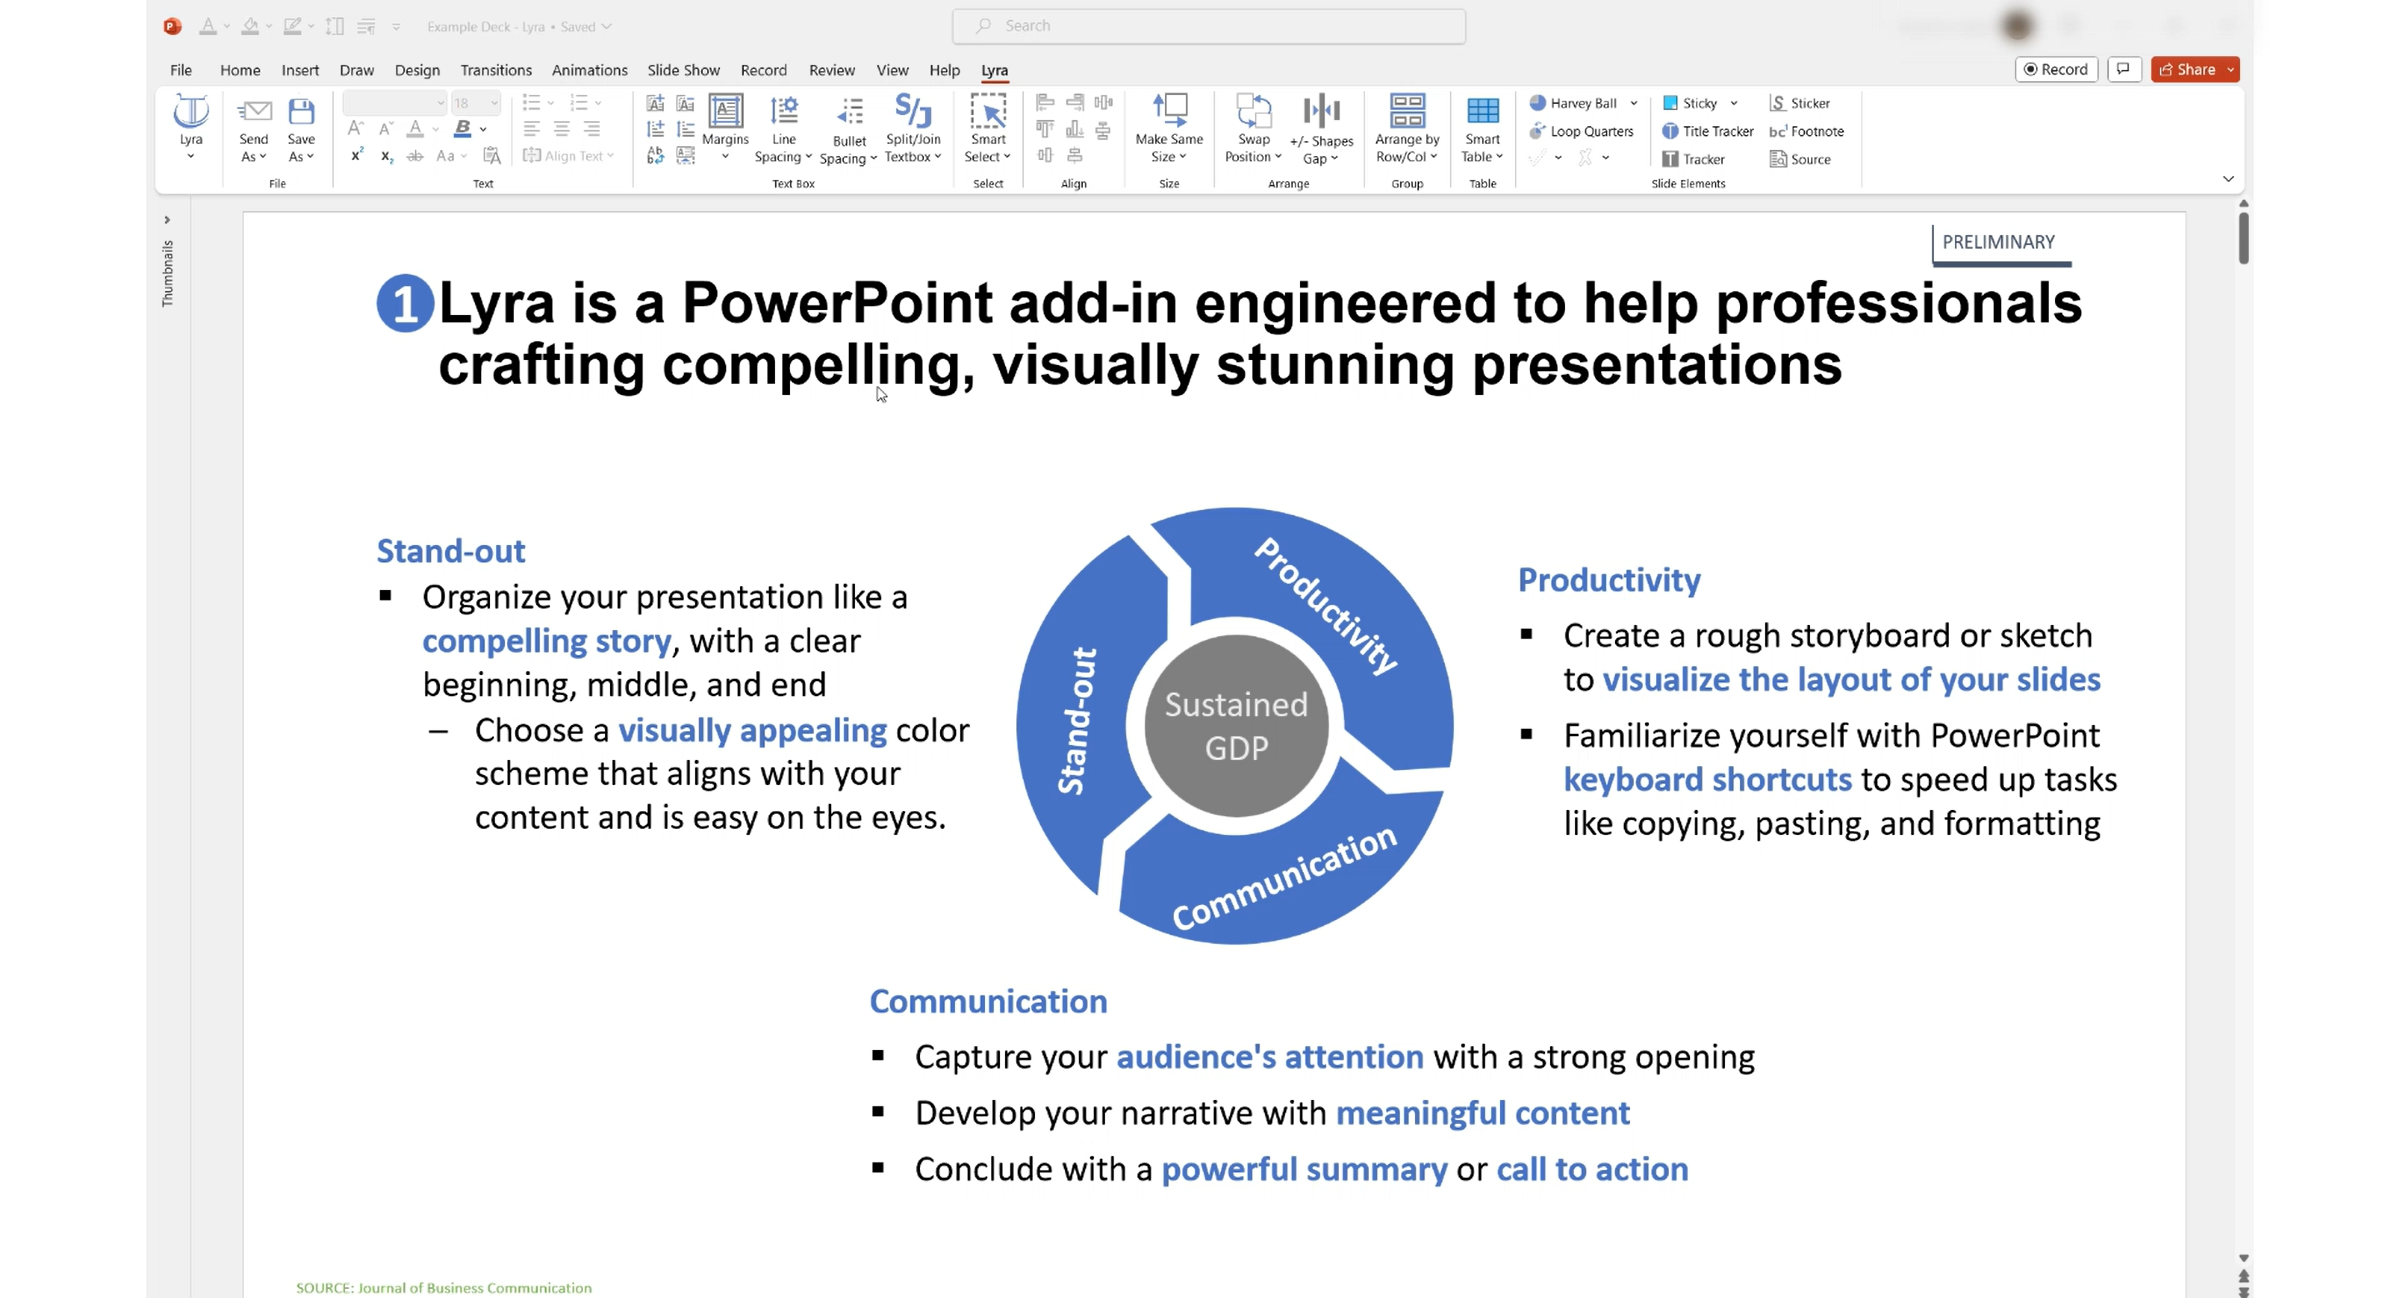Click the Swap Position icon
The height and width of the screenshot is (1298, 2400).
[1253, 111]
